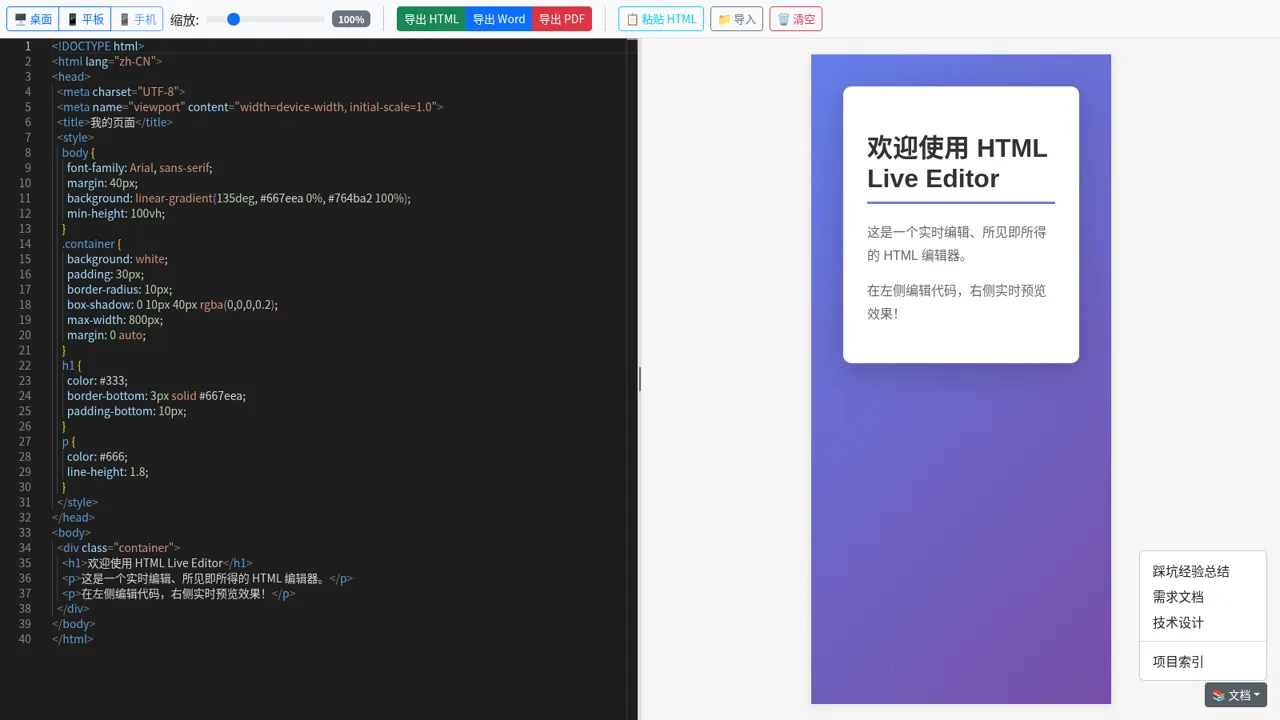This screenshot has height=720, width=1280.
Task: Click the 缩放 zoom slider handle
Action: pyautogui.click(x=233, y=19)
